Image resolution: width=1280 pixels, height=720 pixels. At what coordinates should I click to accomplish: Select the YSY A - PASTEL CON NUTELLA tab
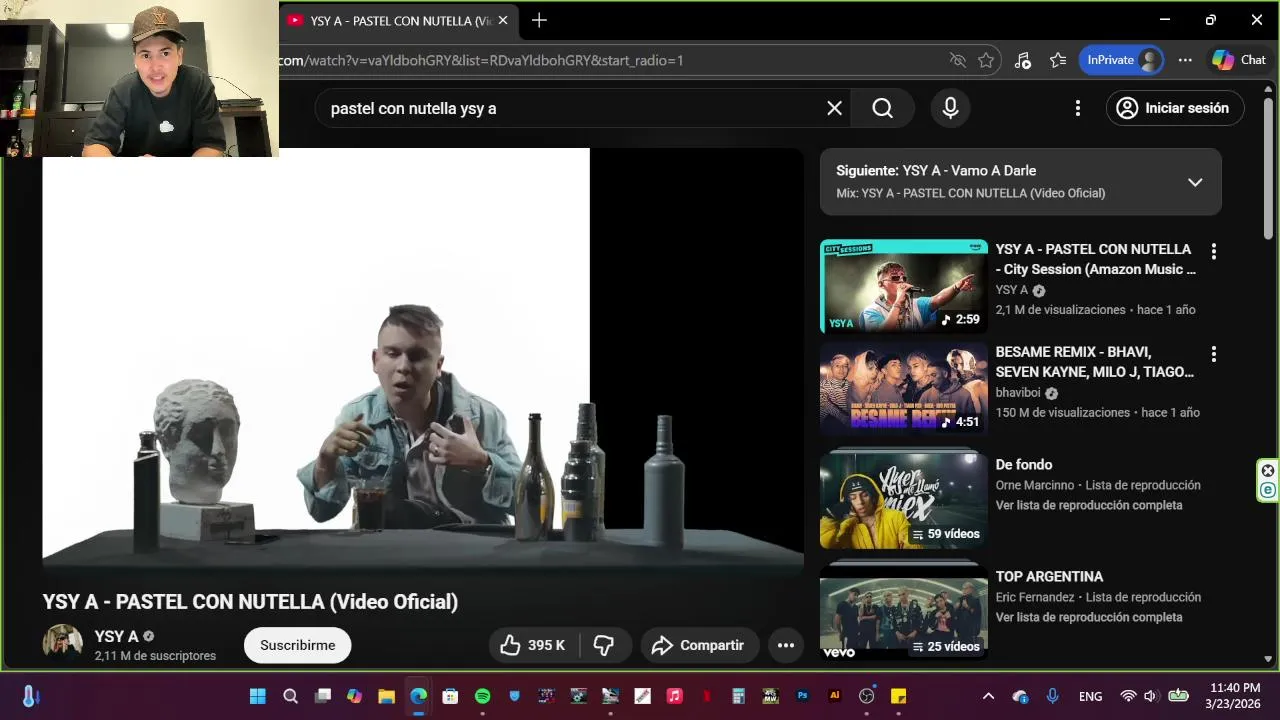398,20
